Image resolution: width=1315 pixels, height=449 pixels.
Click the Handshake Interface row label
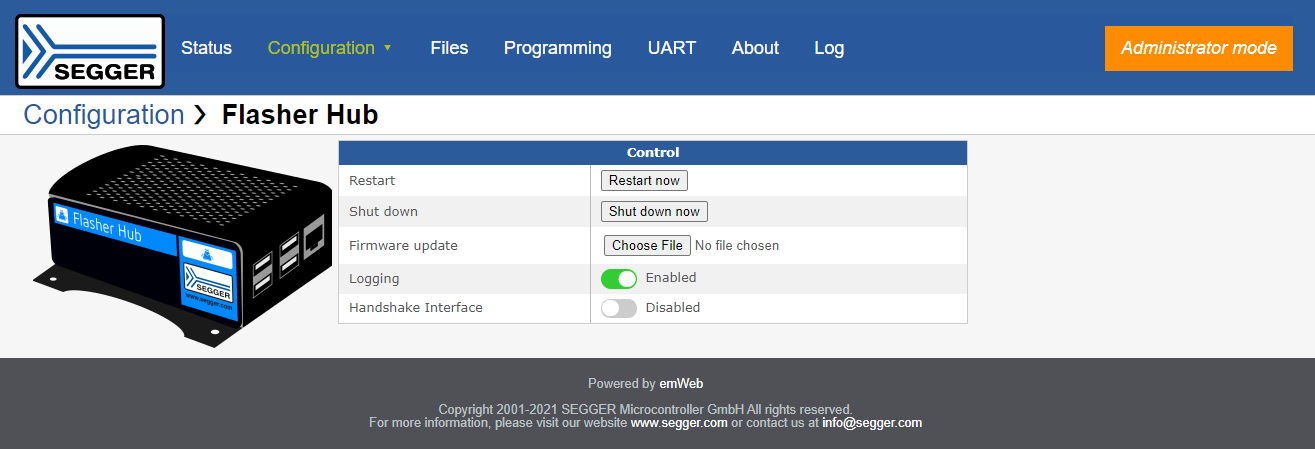(415, 308)
